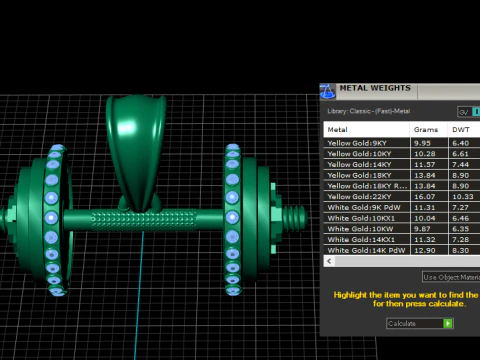Click the 6.35 DWT value
This screenshot has height=360, width=480.
click(x=461, y=229)
